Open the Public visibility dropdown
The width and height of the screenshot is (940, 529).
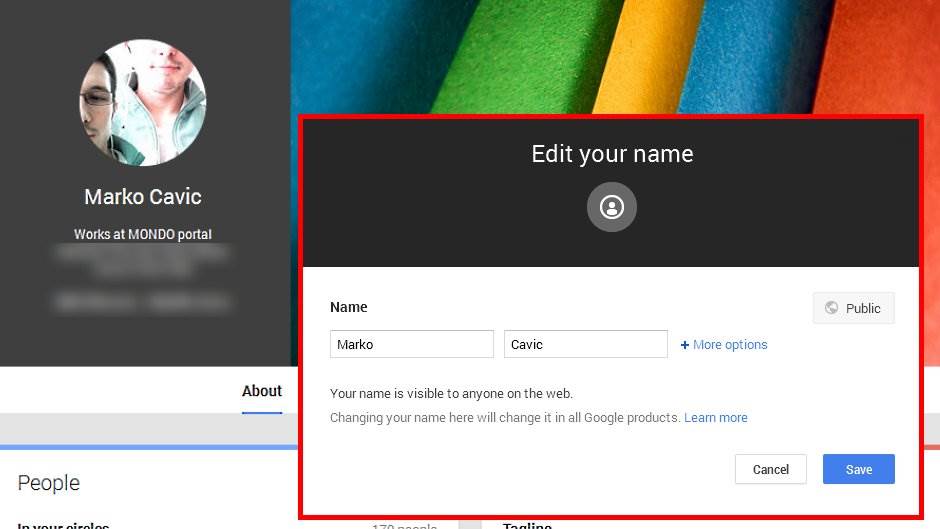click(853, 308)
